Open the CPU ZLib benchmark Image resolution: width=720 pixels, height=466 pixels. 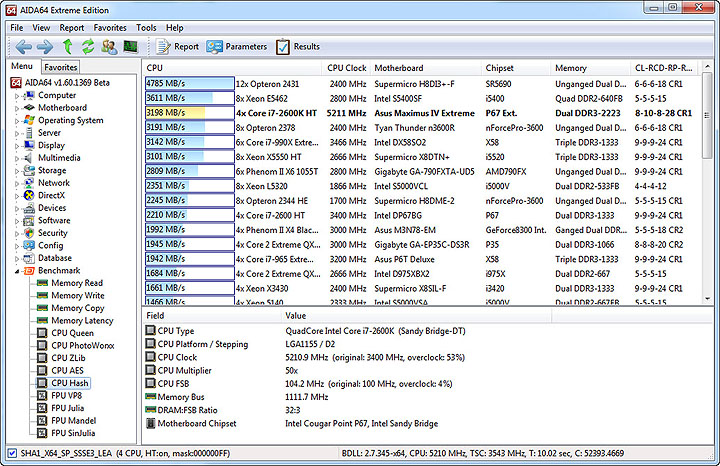click(61, 358)
